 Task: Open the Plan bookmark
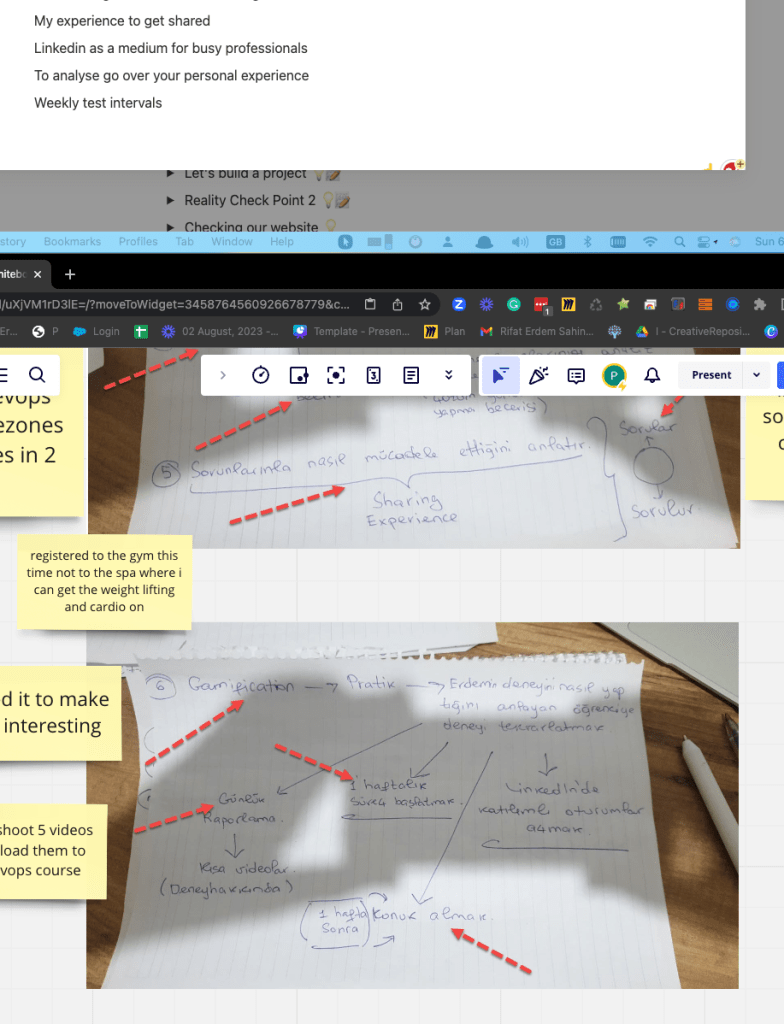click(x=445, y=332)
